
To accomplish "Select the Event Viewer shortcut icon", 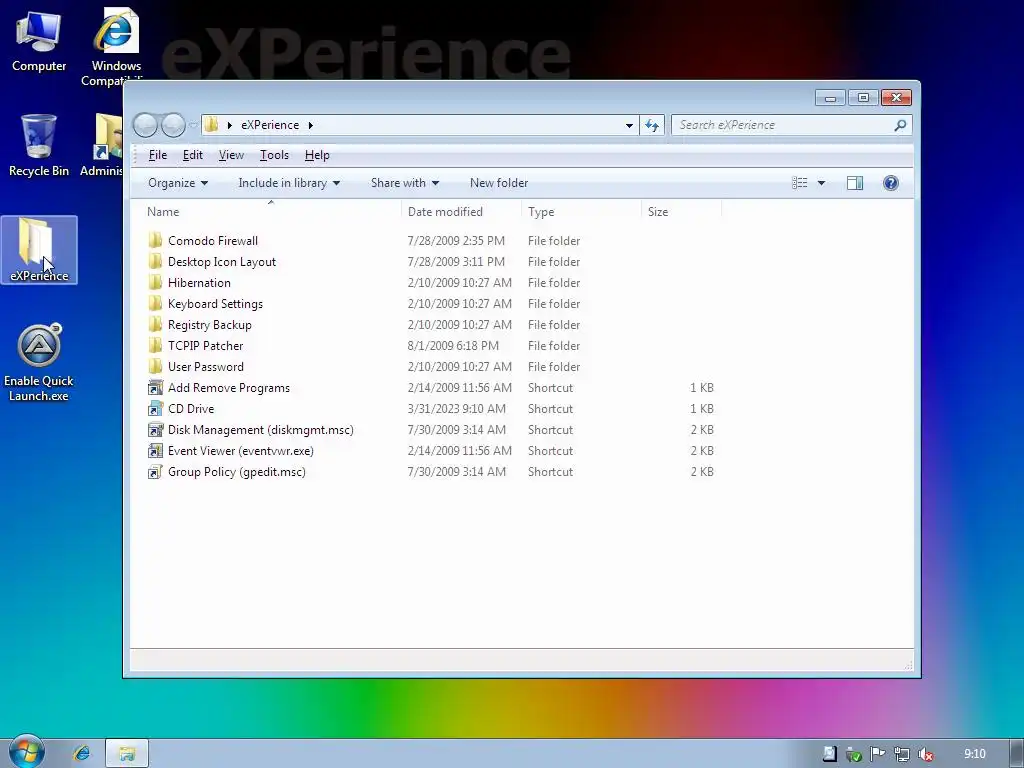I will point(155,451).
